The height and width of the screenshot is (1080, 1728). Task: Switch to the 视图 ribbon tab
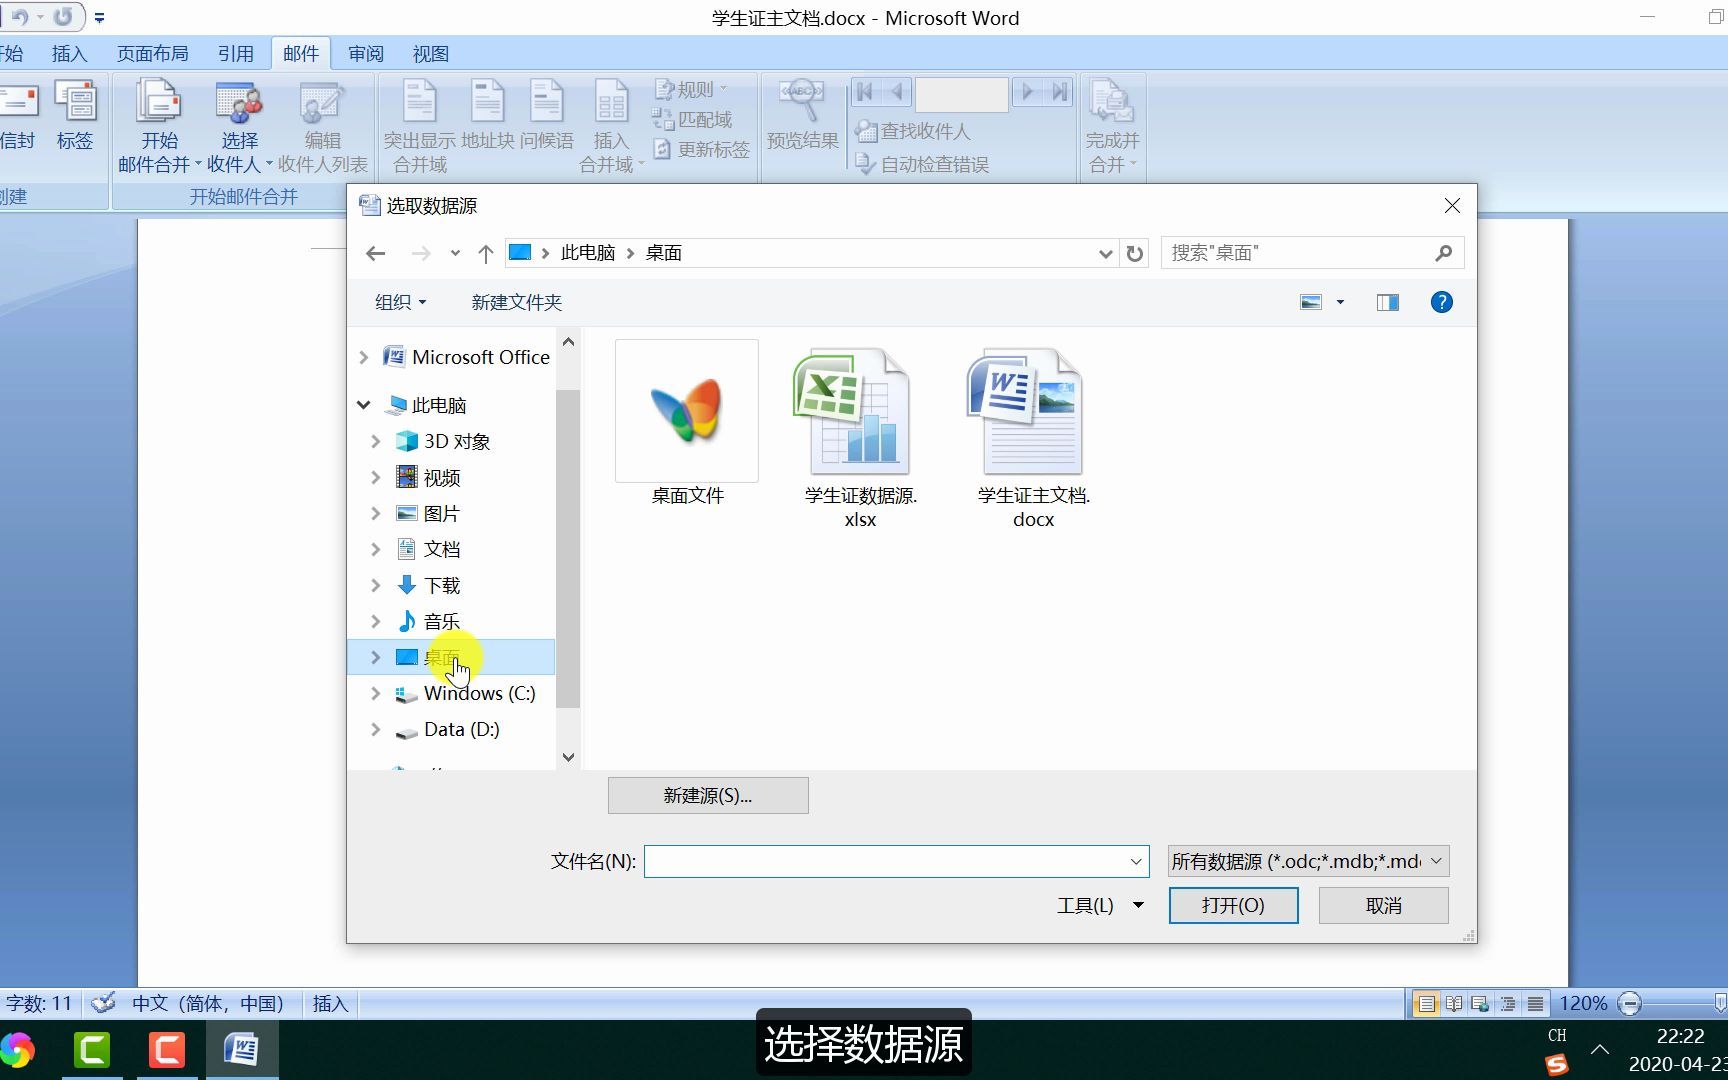coord(430,54)
